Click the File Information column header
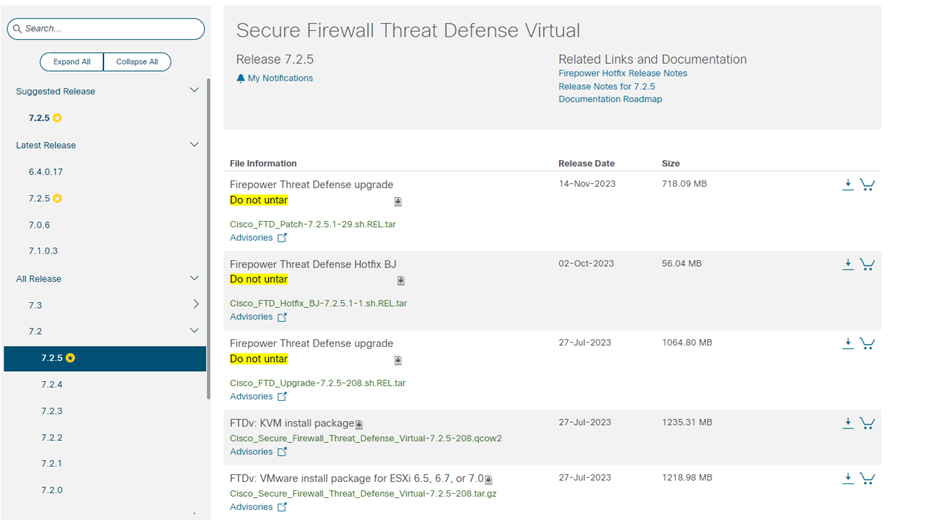Image resolution: width=940 pixels, height=526 pixels. pyautogui.click(x=263, y=163)
